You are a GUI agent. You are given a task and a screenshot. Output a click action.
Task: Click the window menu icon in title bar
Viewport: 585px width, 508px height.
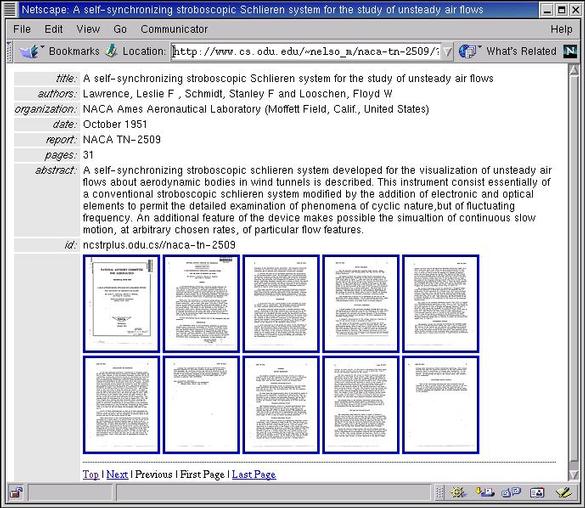(9, 9)
